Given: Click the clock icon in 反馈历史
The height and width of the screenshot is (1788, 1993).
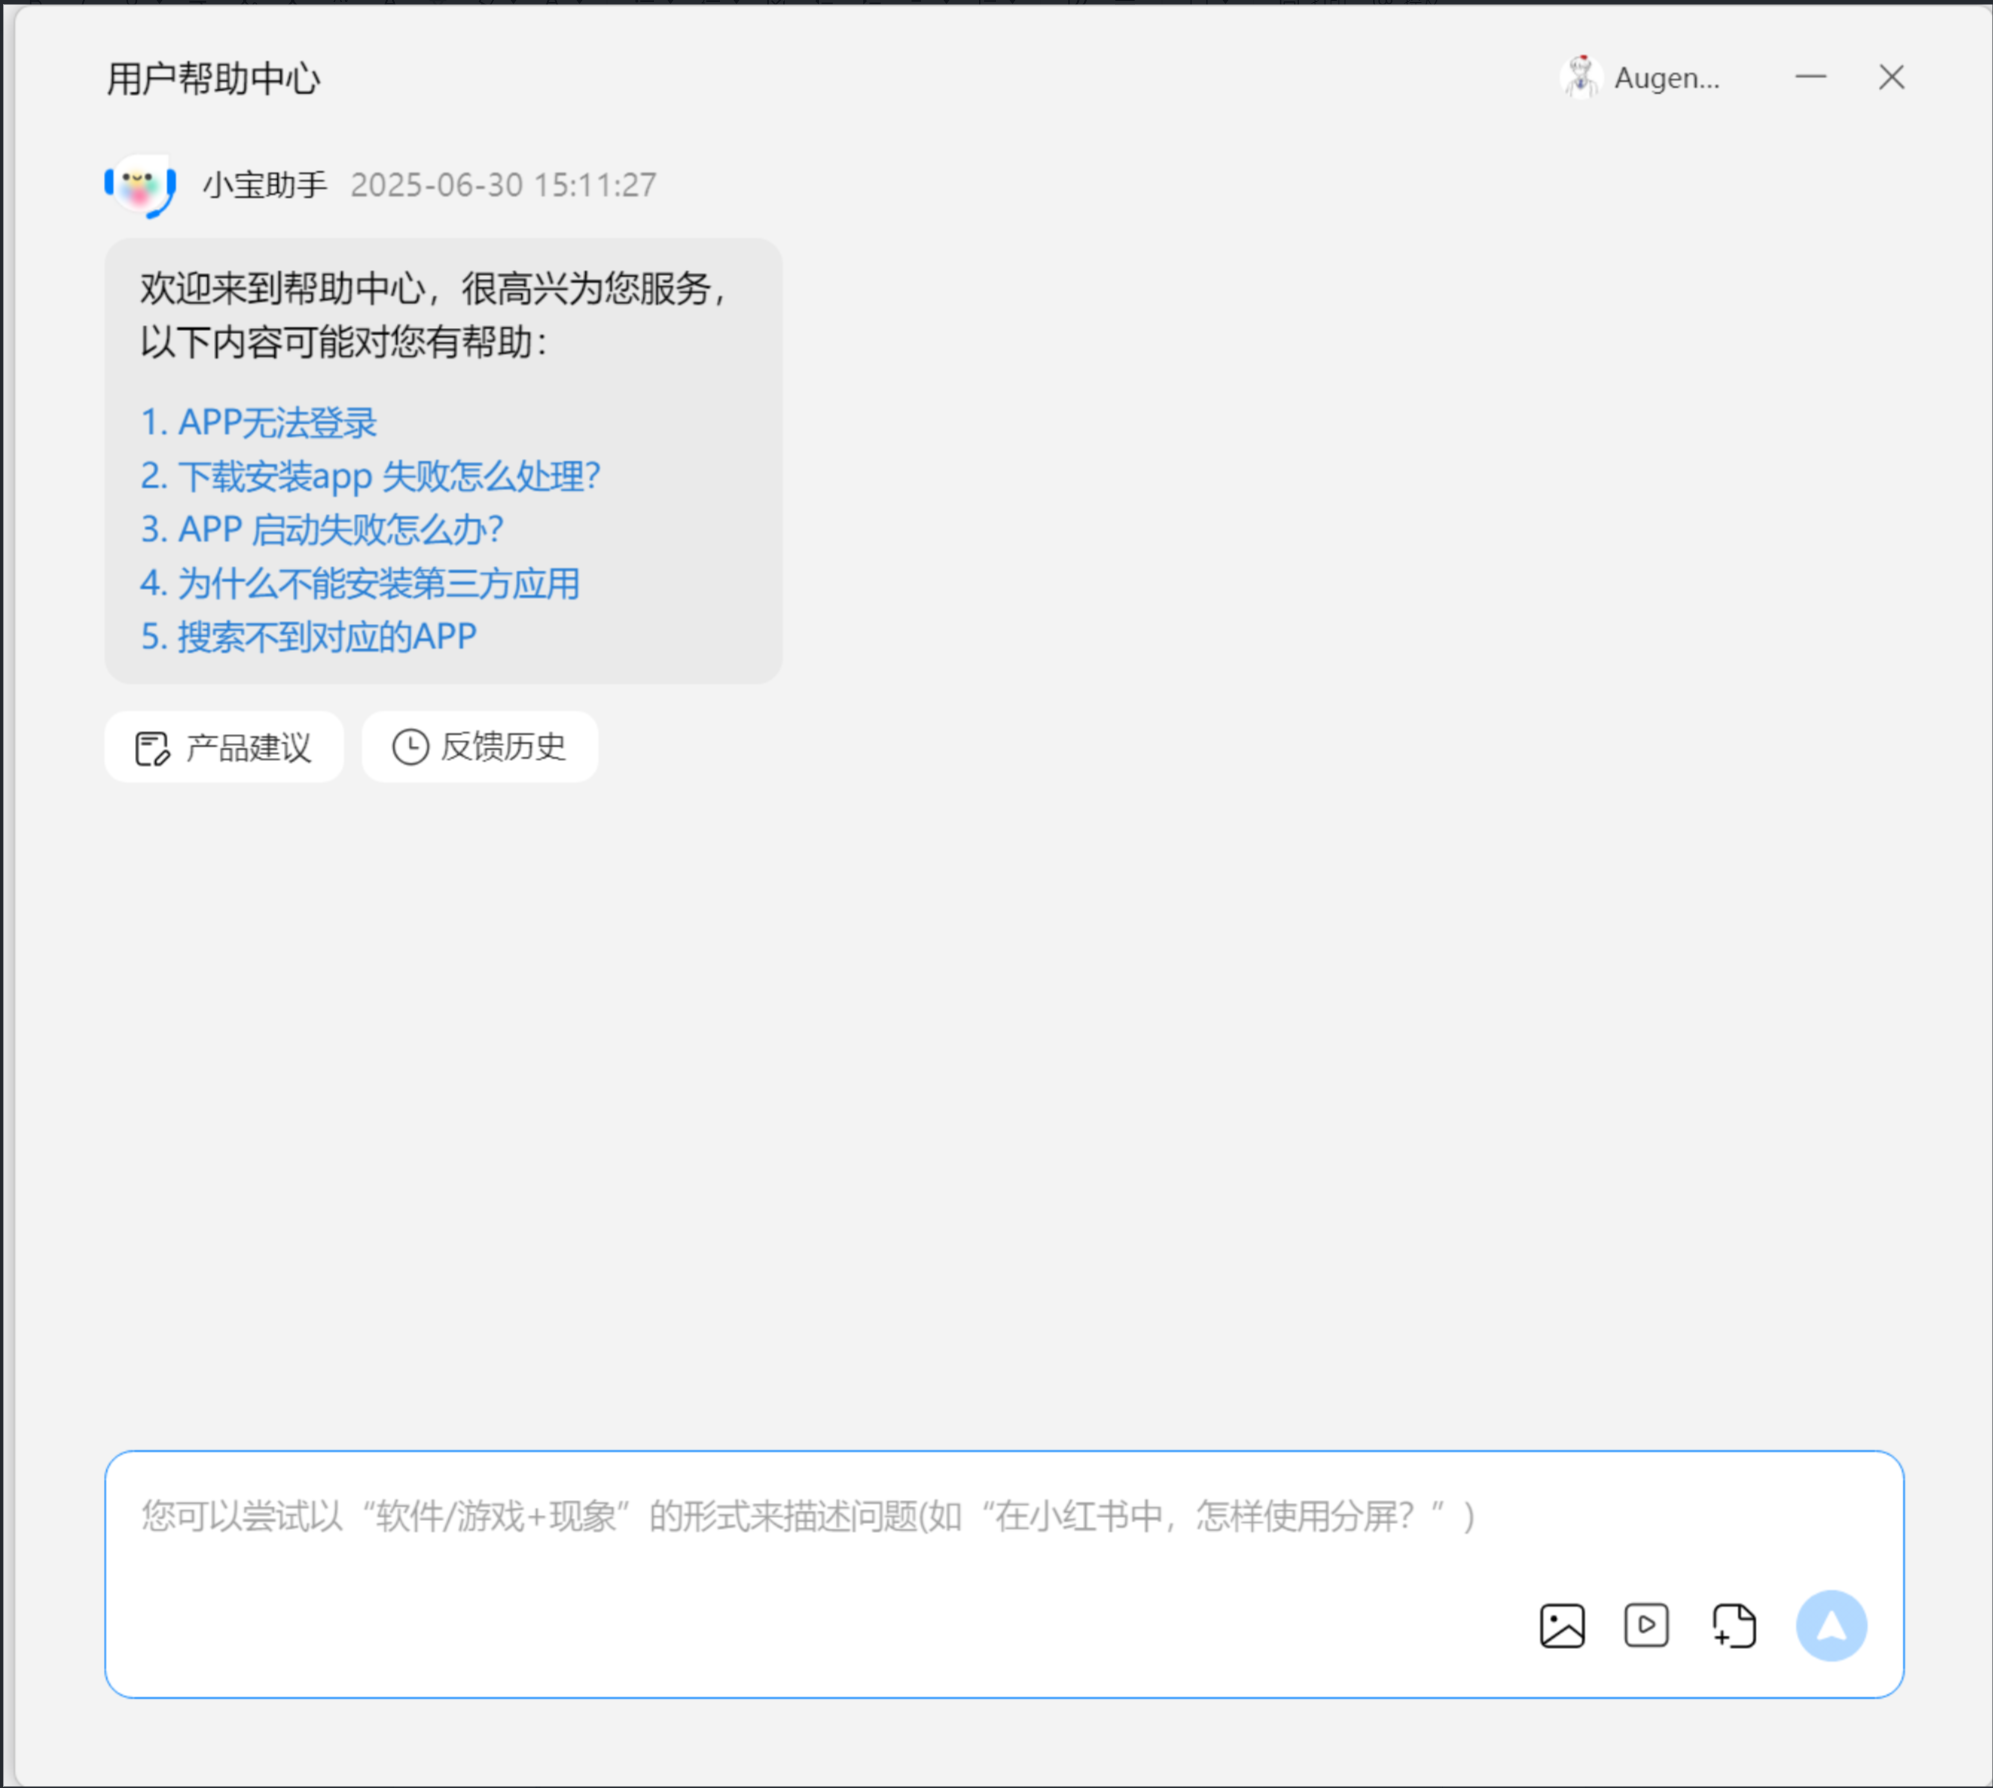Looking at the screenshot, I should click(410, 747).
